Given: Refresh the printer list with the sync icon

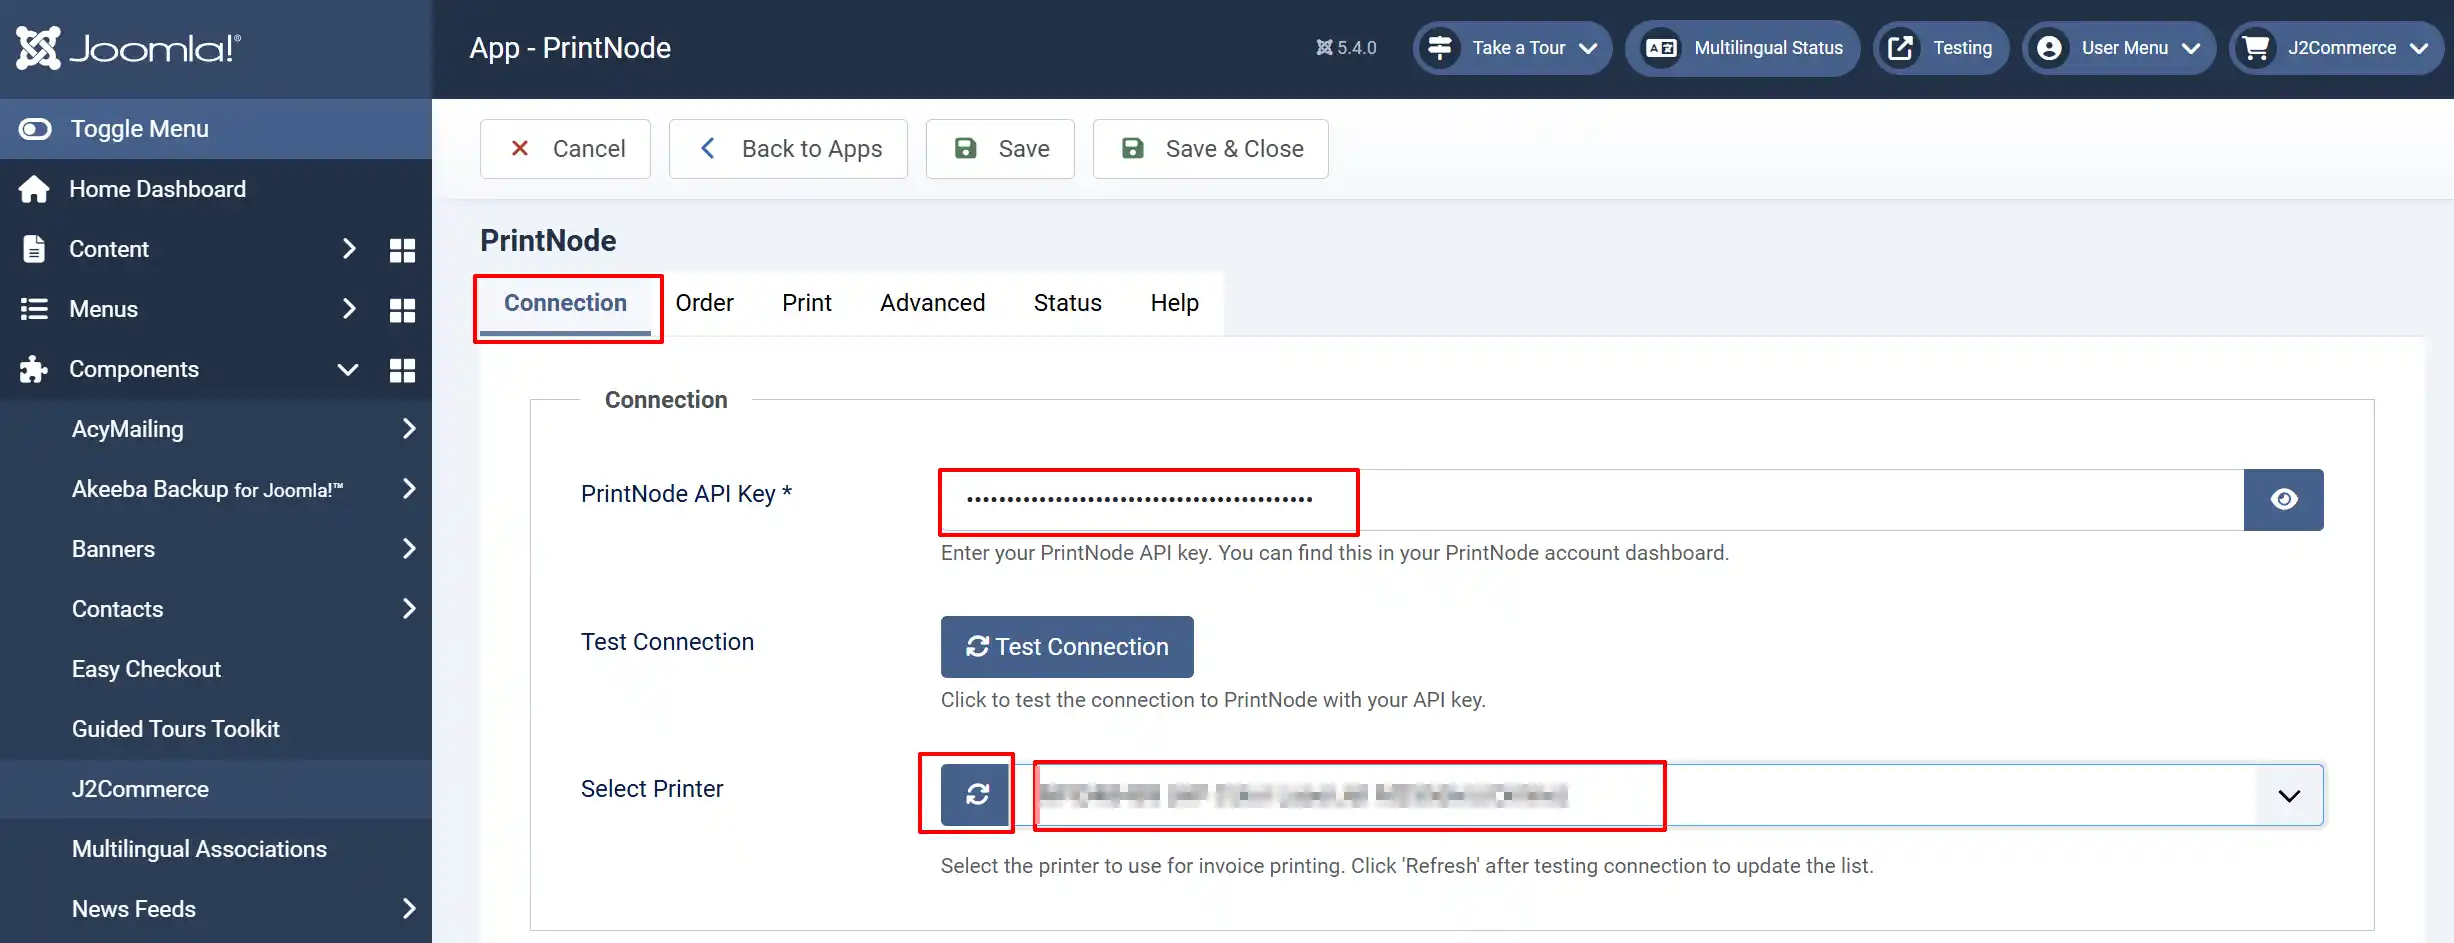Looking at the screenshot, I should [976, 794].
